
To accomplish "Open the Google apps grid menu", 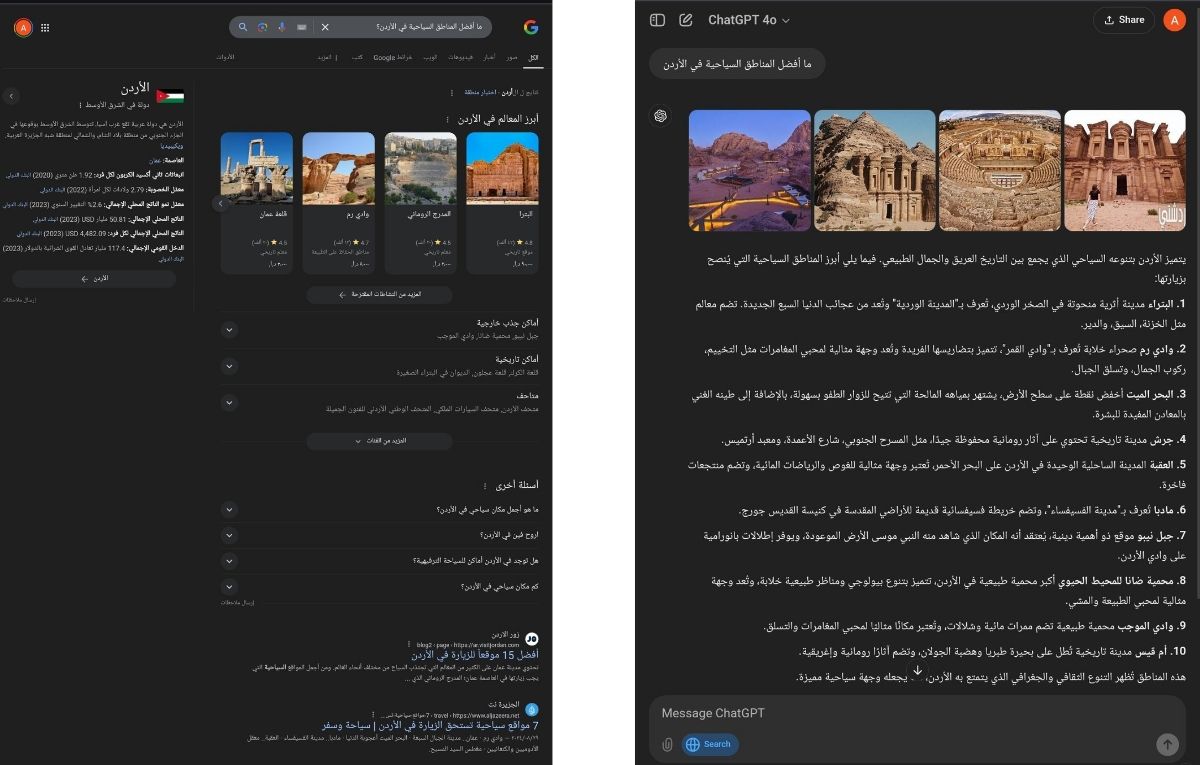I will (45, 27).
